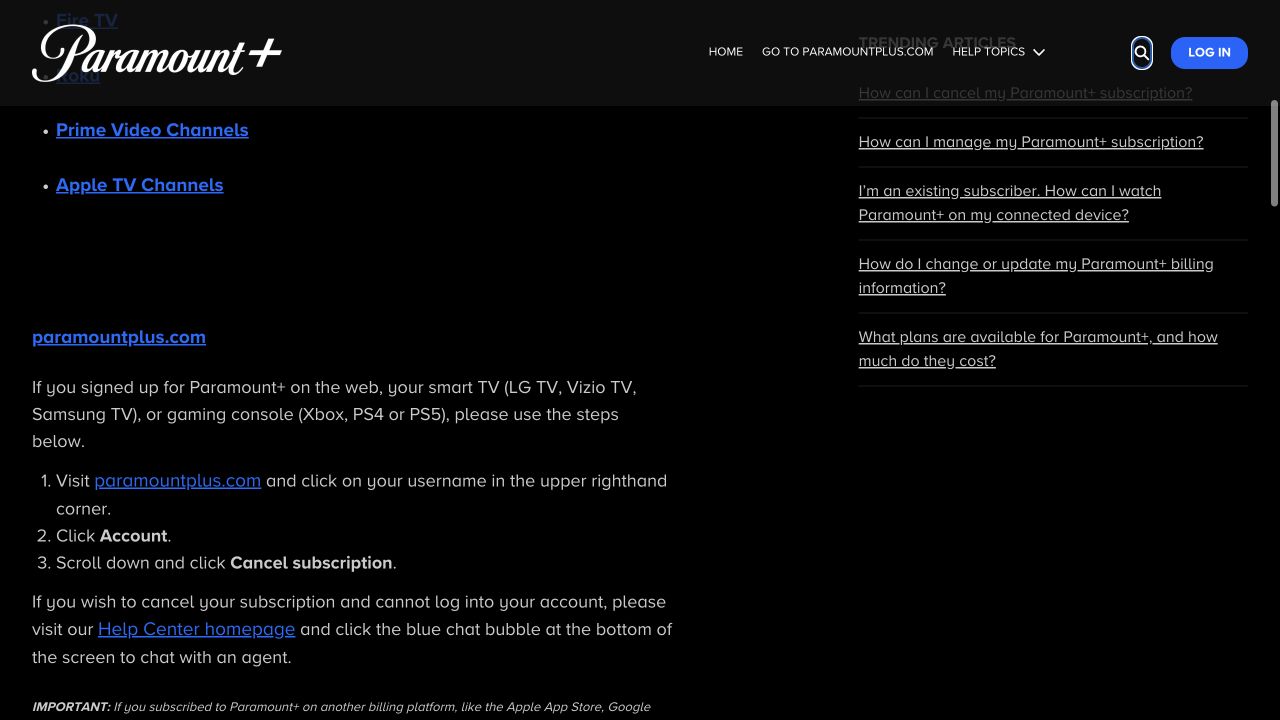Open HELP TOPICS menu
This screenshot has height=720, width=1280.
coord(988,52)
